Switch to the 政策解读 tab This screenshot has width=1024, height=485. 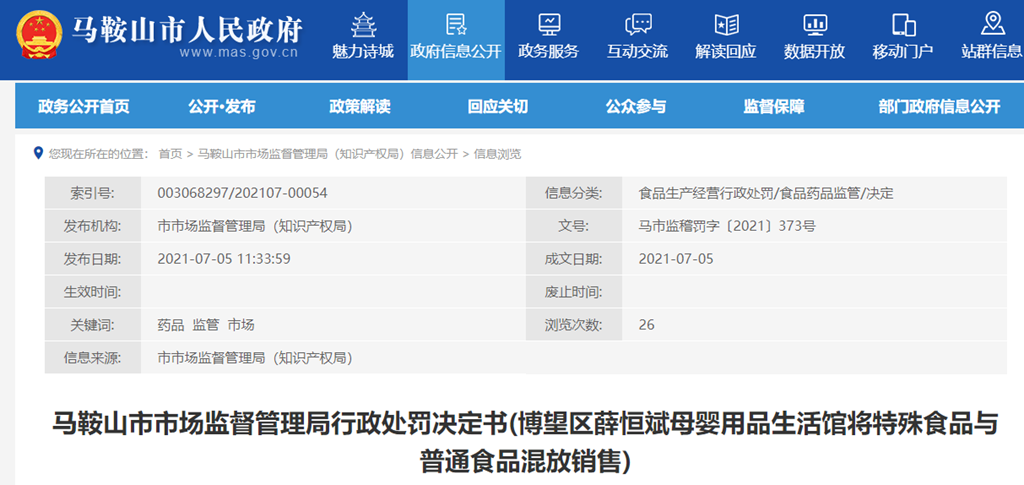[359, 107]
